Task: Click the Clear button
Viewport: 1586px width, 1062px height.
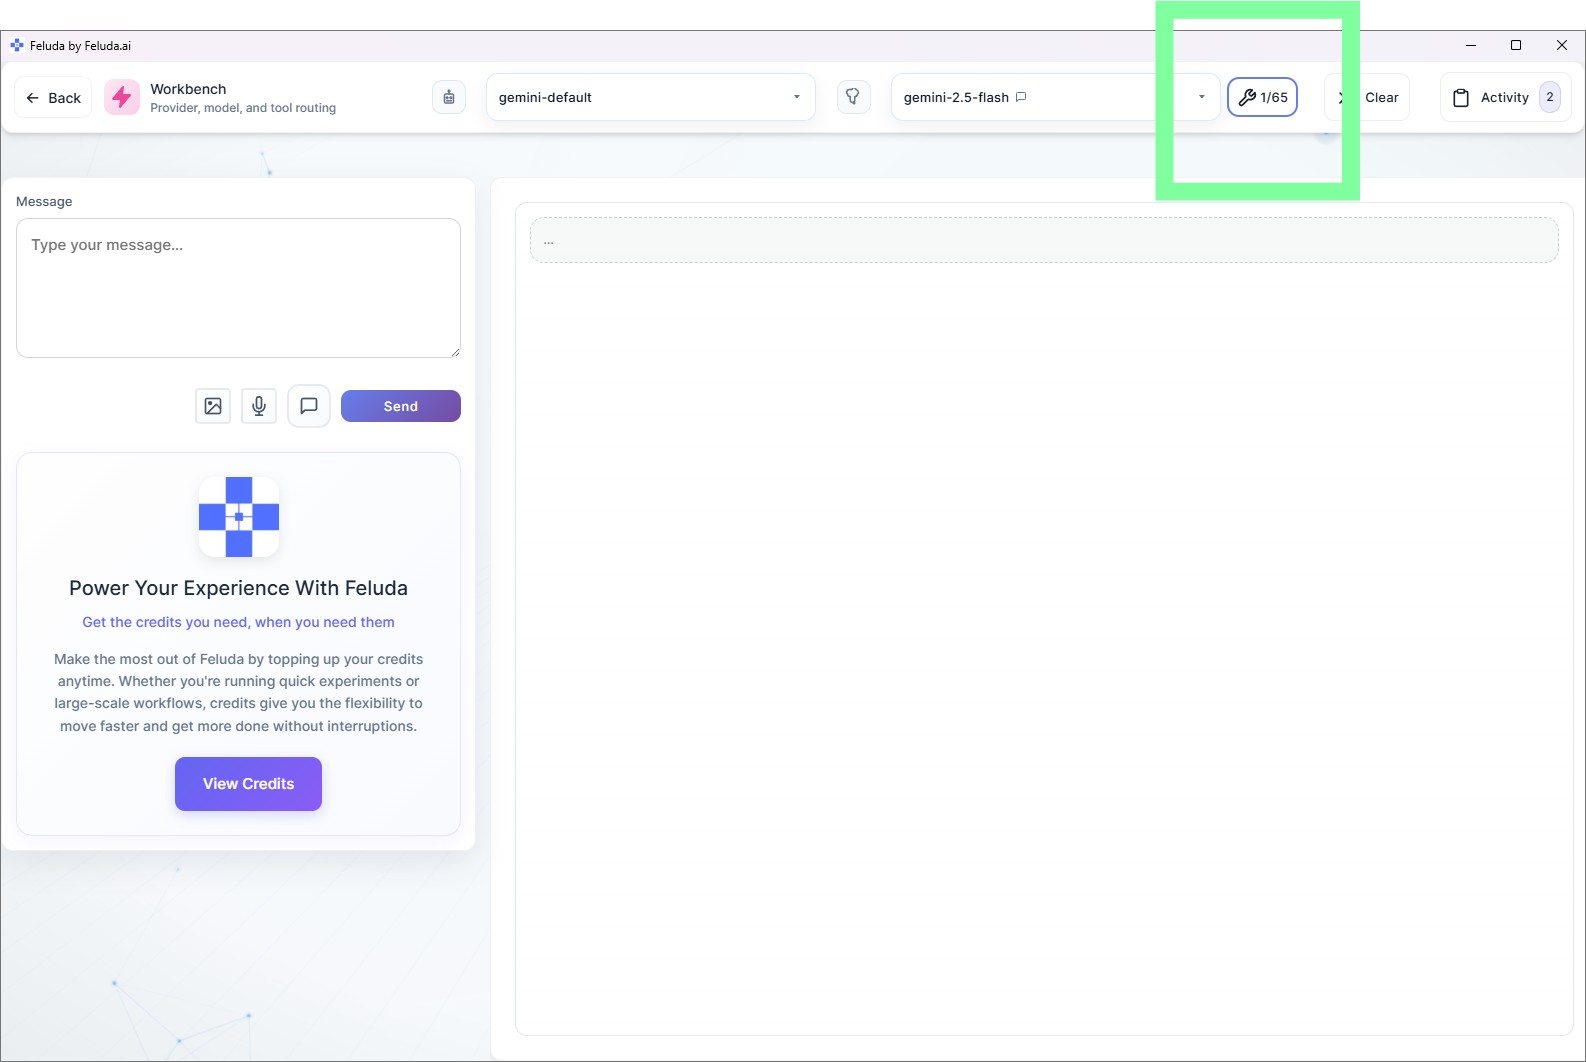Action: click(x=1367, y=97)
